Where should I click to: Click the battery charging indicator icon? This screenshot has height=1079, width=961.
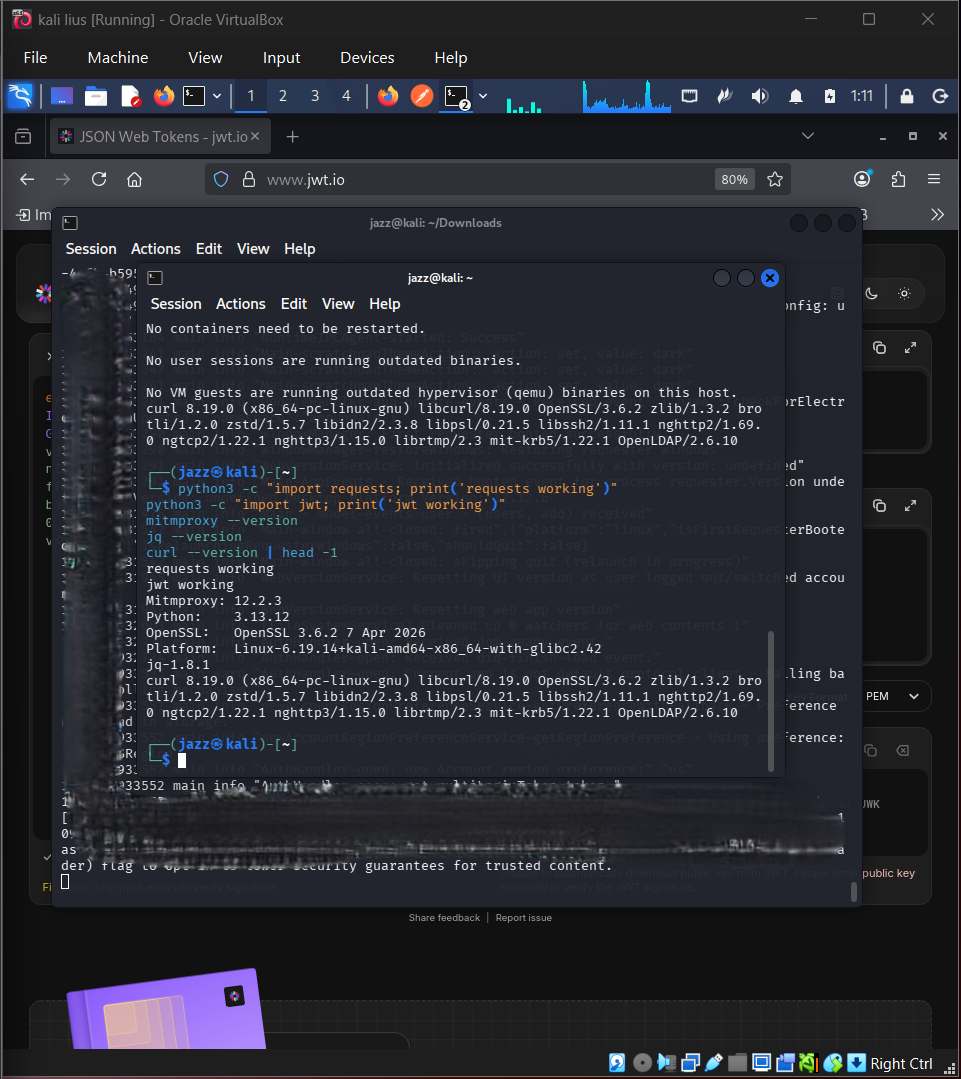[830, 96]
